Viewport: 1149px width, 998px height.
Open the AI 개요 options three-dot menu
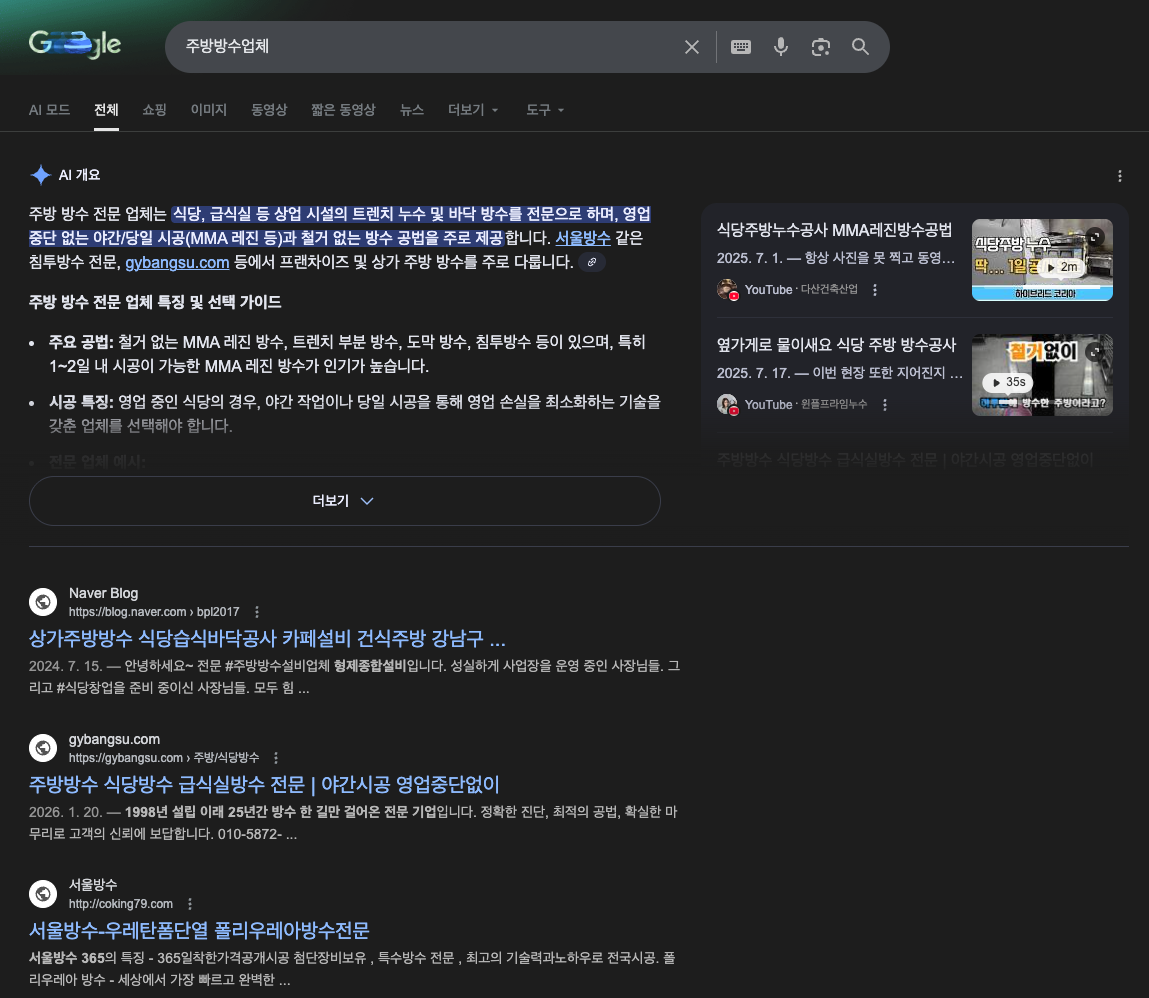click(x=1120, y=175)
